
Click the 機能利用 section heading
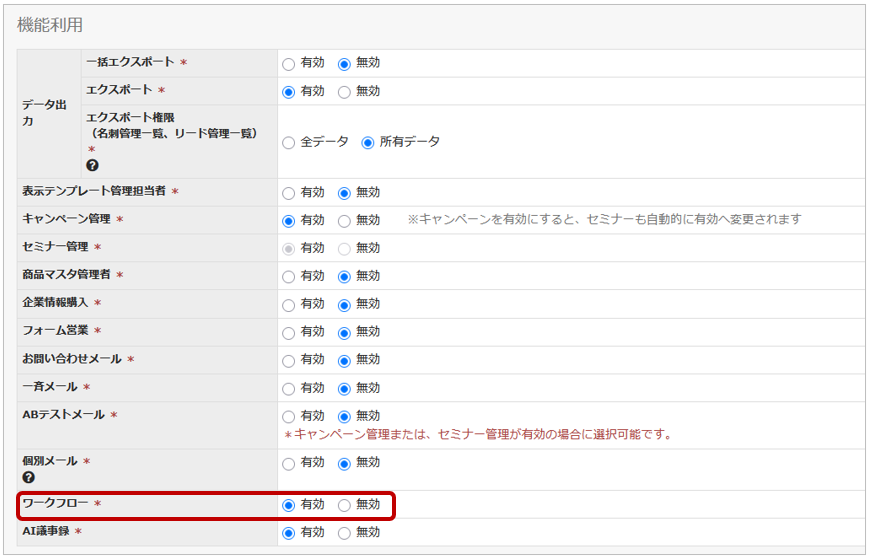click(x=50, y=24)
